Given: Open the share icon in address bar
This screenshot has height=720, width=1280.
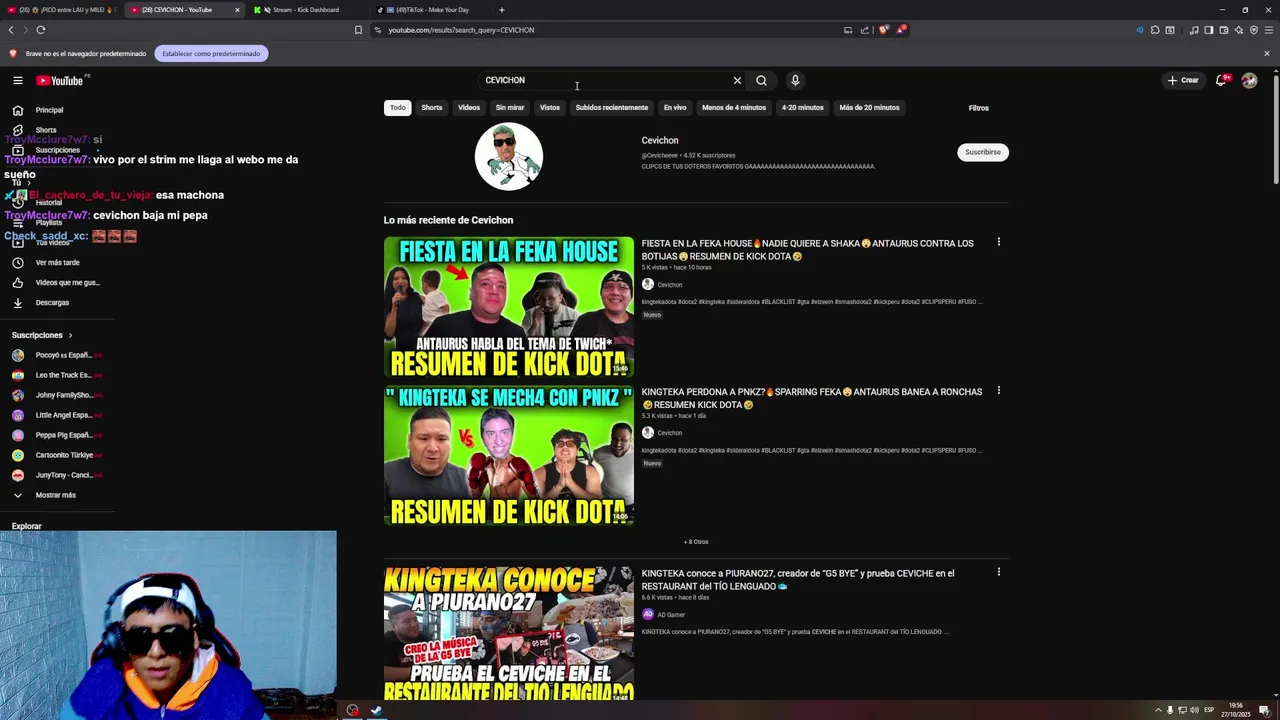Looking at the screenshot, I should tap(865, 30).
